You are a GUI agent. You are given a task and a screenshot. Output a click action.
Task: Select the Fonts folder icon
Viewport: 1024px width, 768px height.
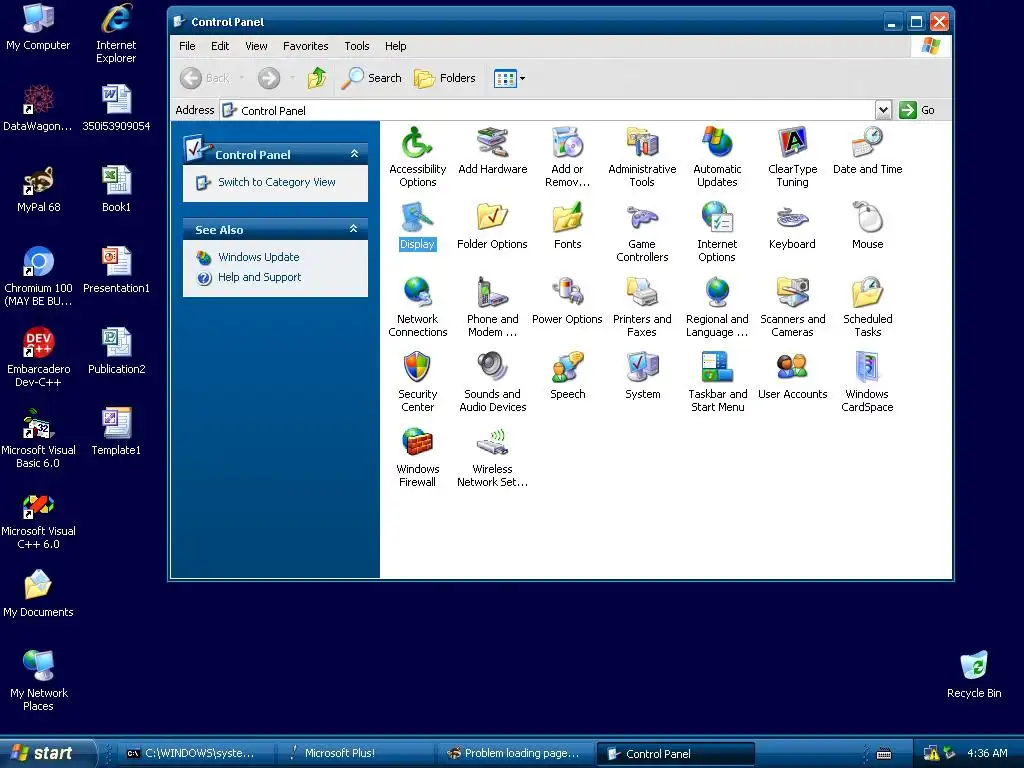coord(568,226)
